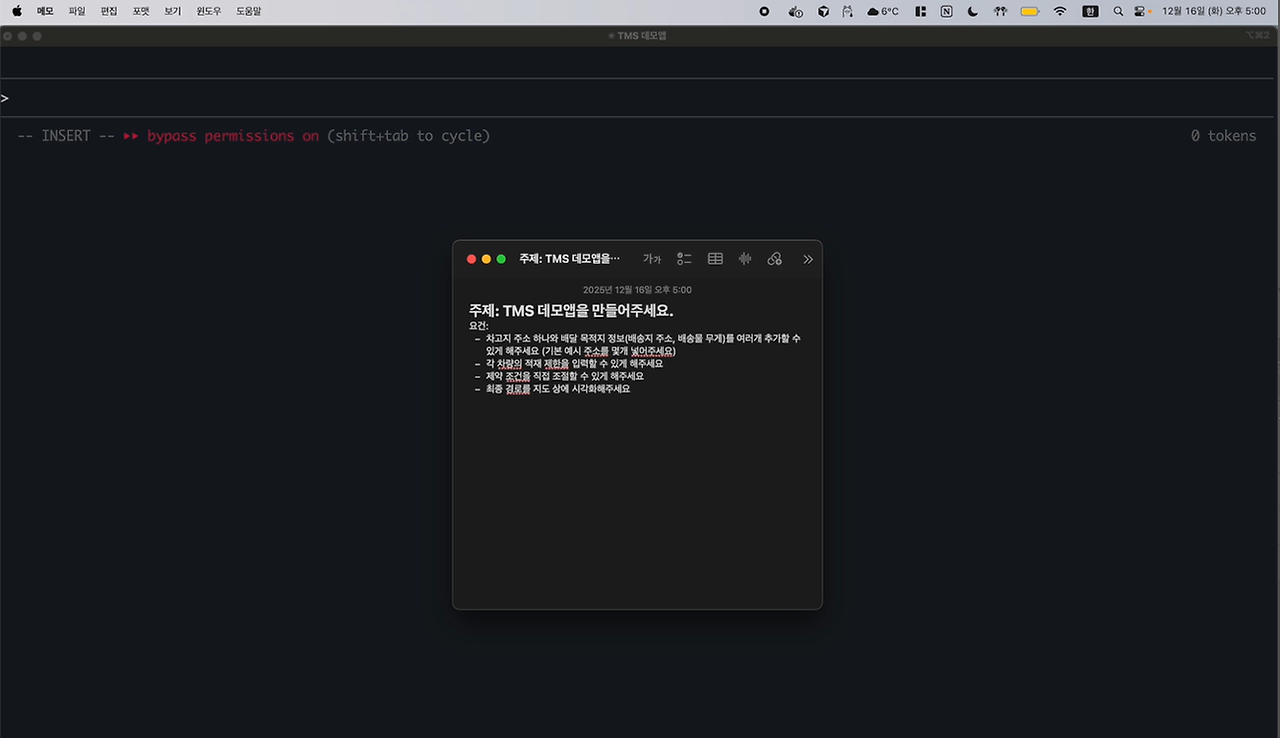Open the 보기 menu

[173, 11]
